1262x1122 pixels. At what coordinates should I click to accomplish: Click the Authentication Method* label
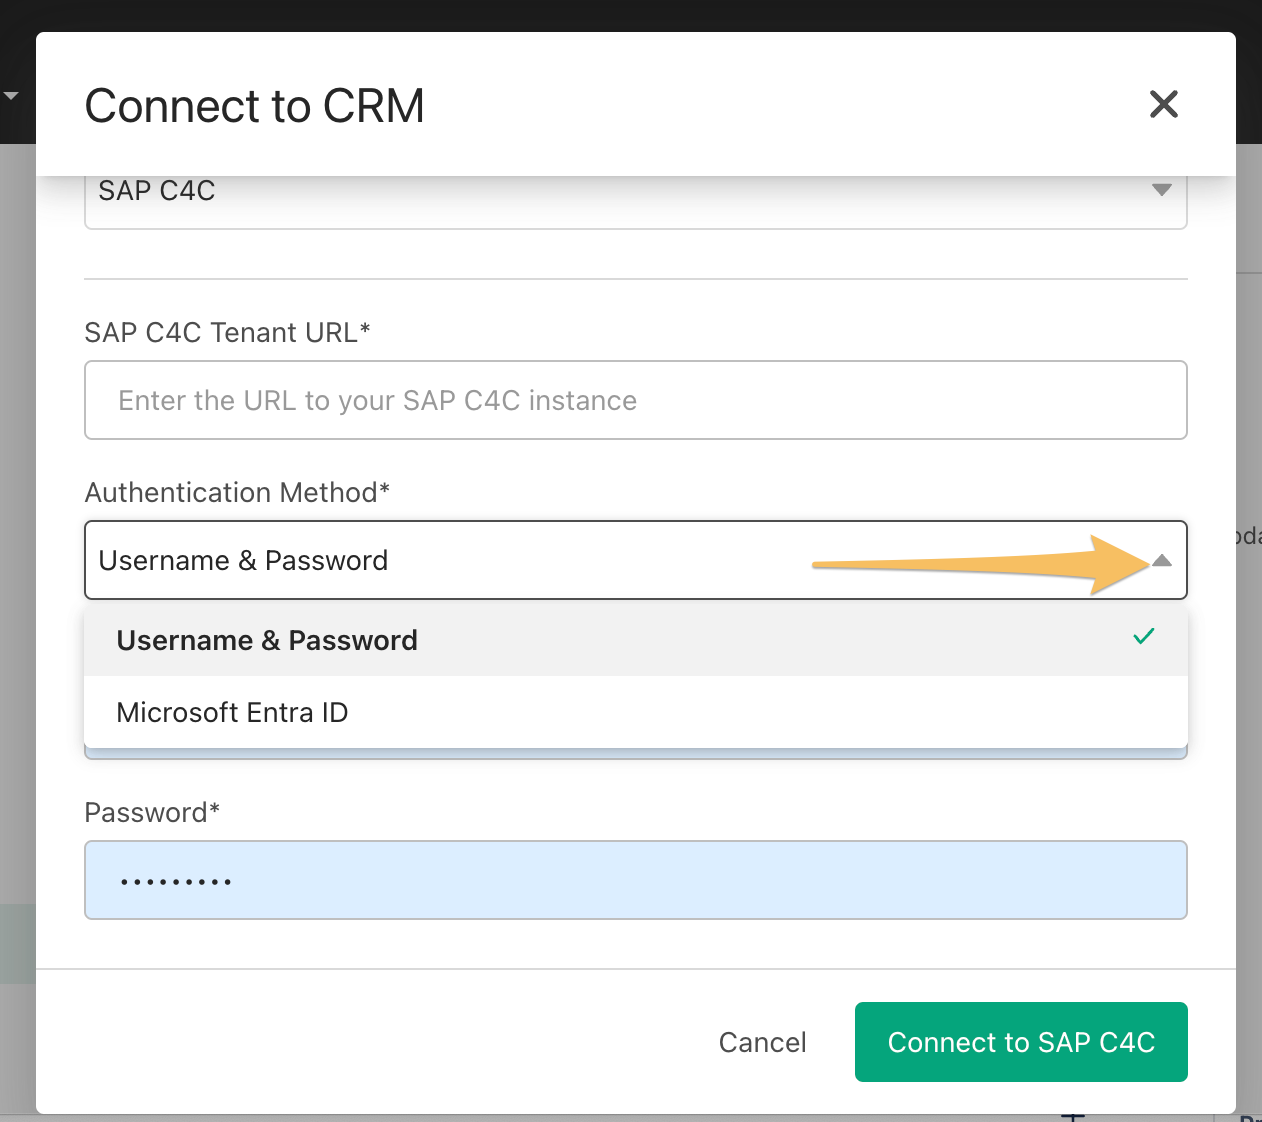237,492
